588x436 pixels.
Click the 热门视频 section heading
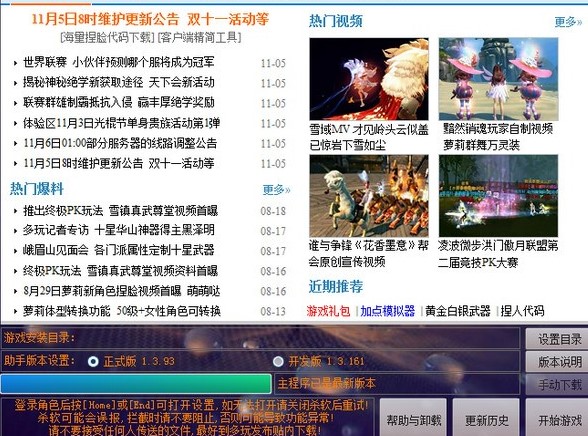[336, 21]
